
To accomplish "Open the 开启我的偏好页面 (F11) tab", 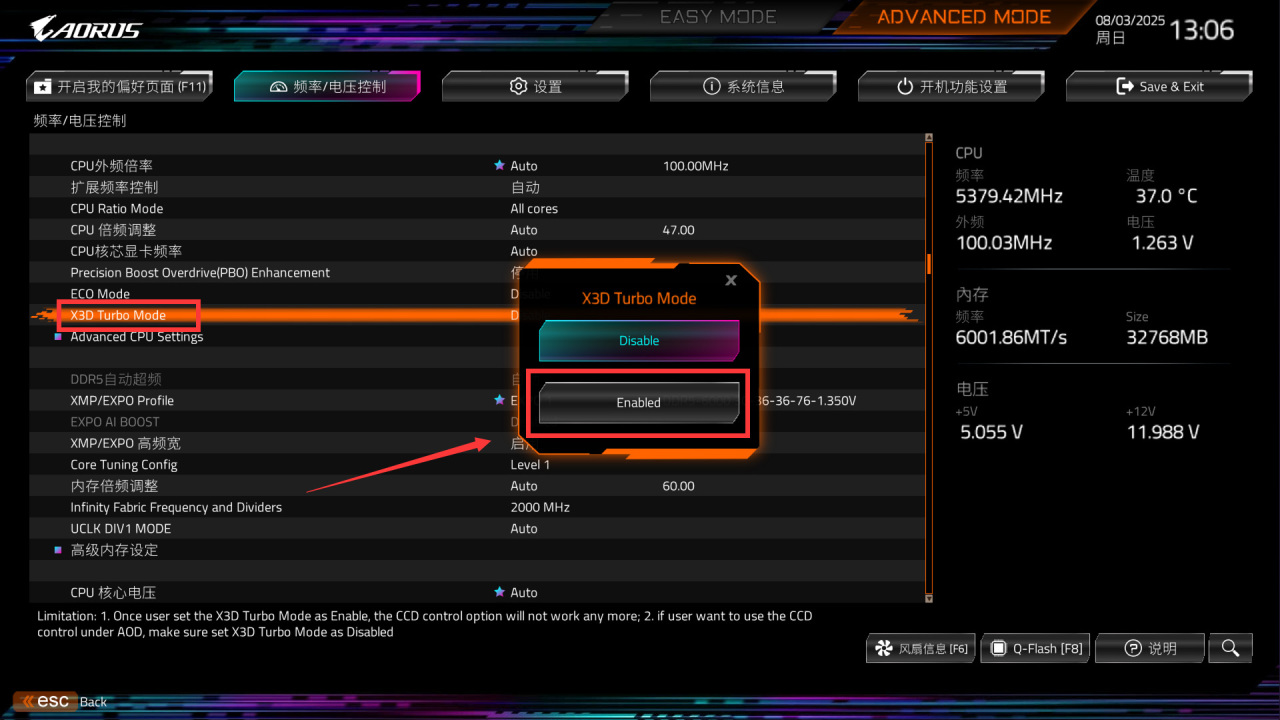I will point(120,87).
